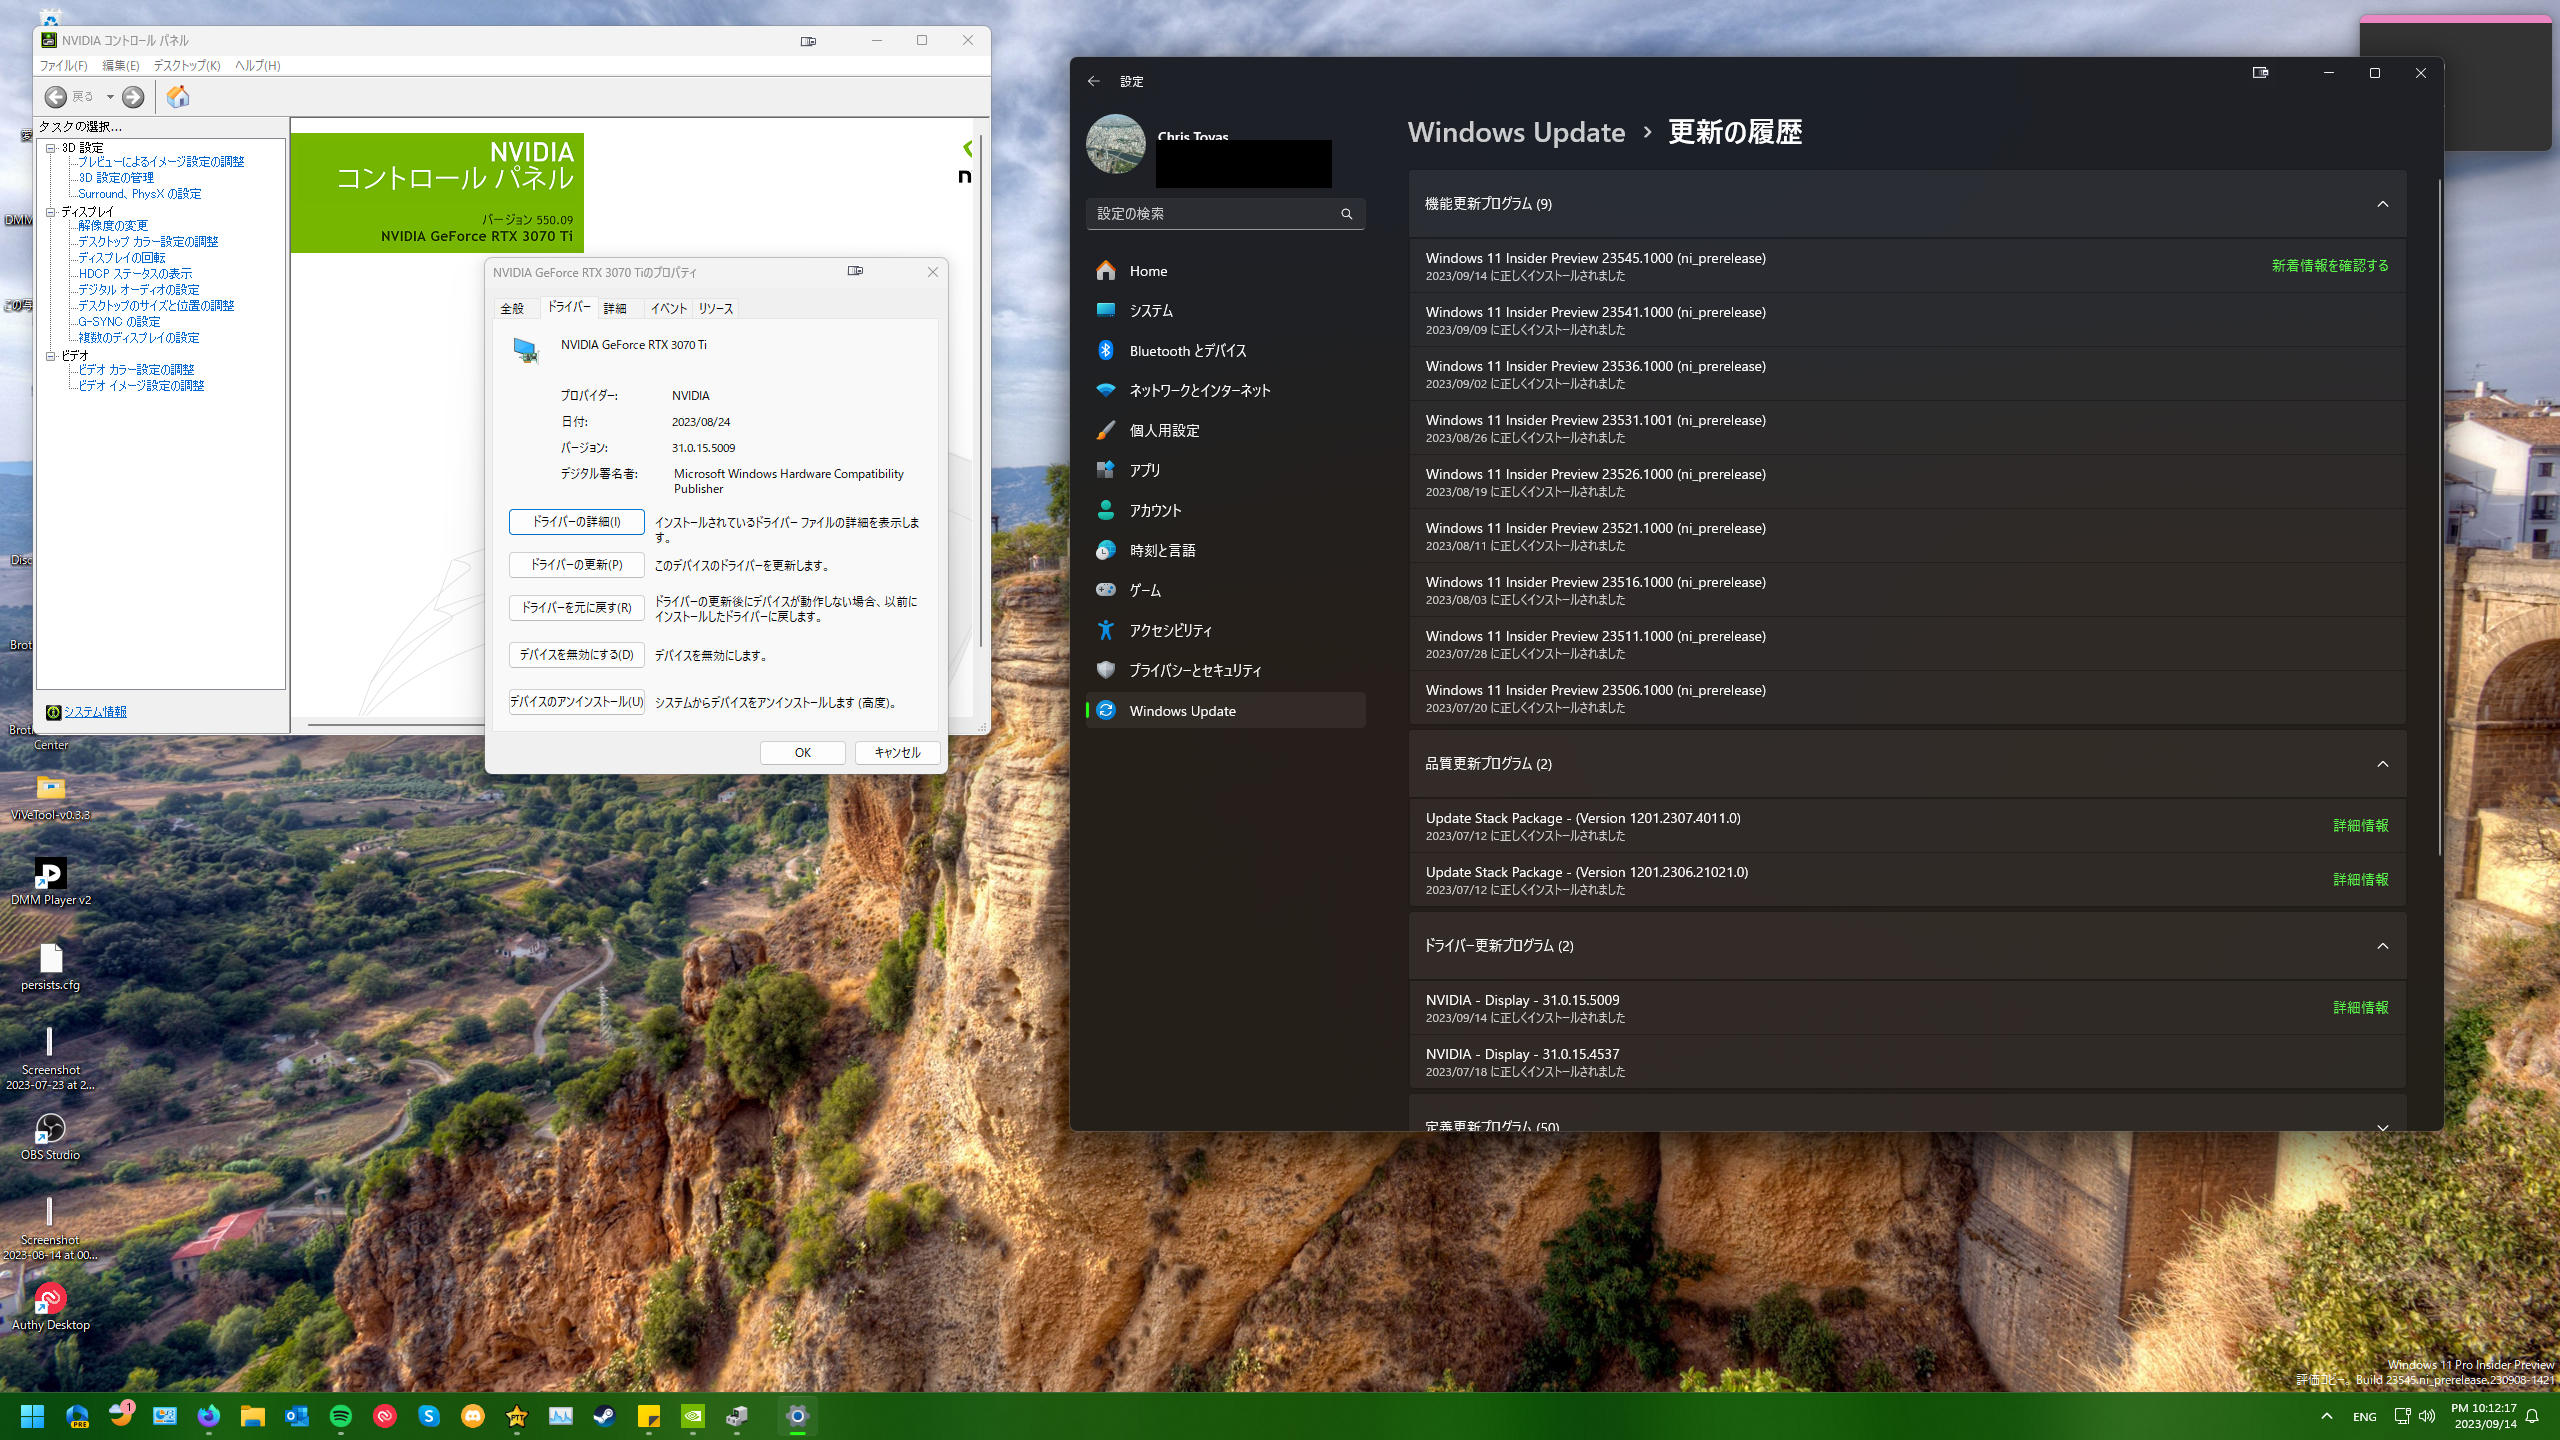2560x1440 pixels.
Task: Open NVIDIA icon on the taskbar
Action: (693, 1416)
